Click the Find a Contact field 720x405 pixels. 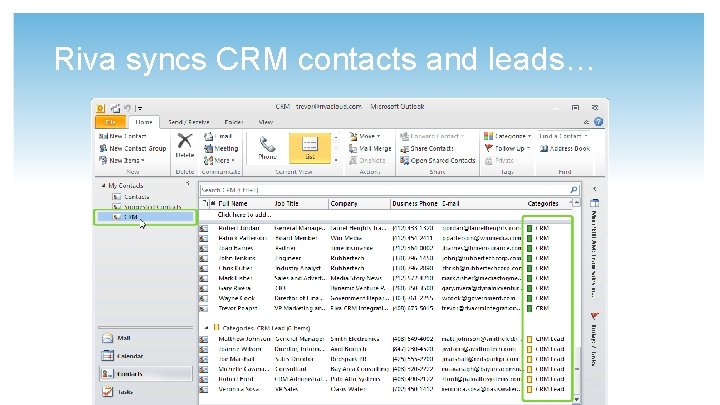click(563, 136)
